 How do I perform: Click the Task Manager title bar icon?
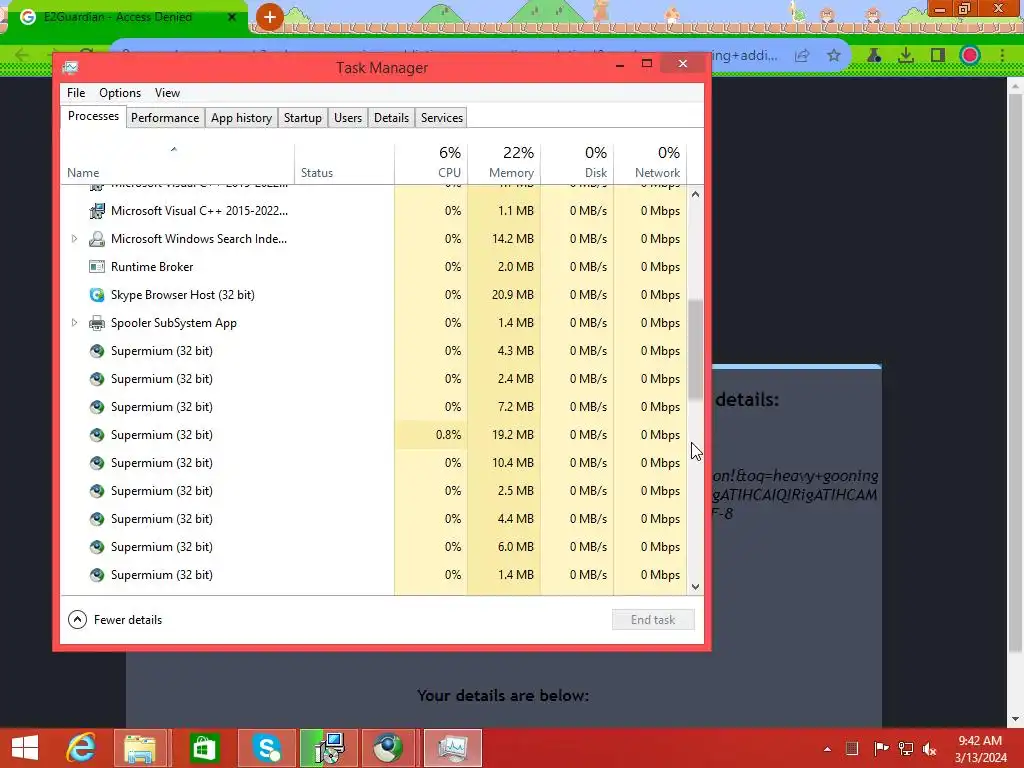pos(71,67)
